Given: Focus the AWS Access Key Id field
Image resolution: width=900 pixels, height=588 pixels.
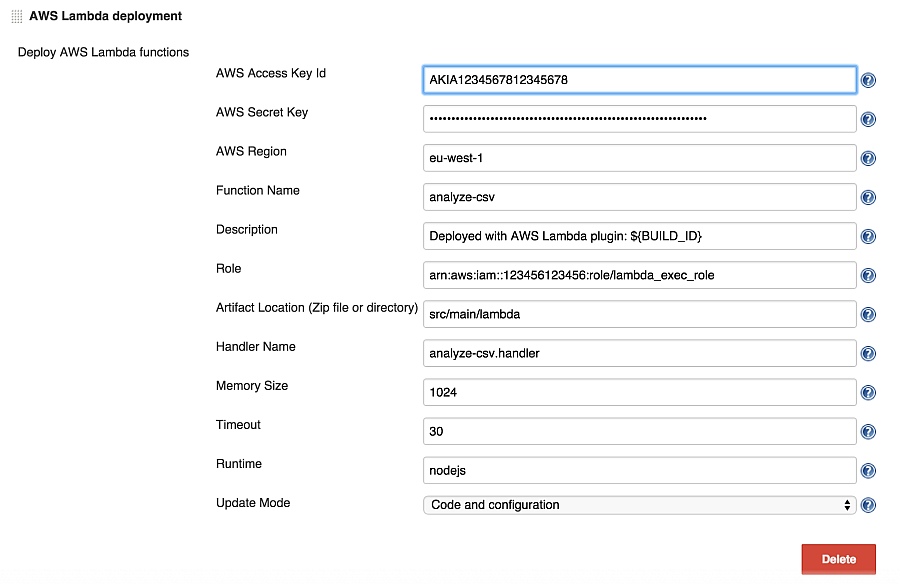Looking at the screenshot, I should click(639, 80).
